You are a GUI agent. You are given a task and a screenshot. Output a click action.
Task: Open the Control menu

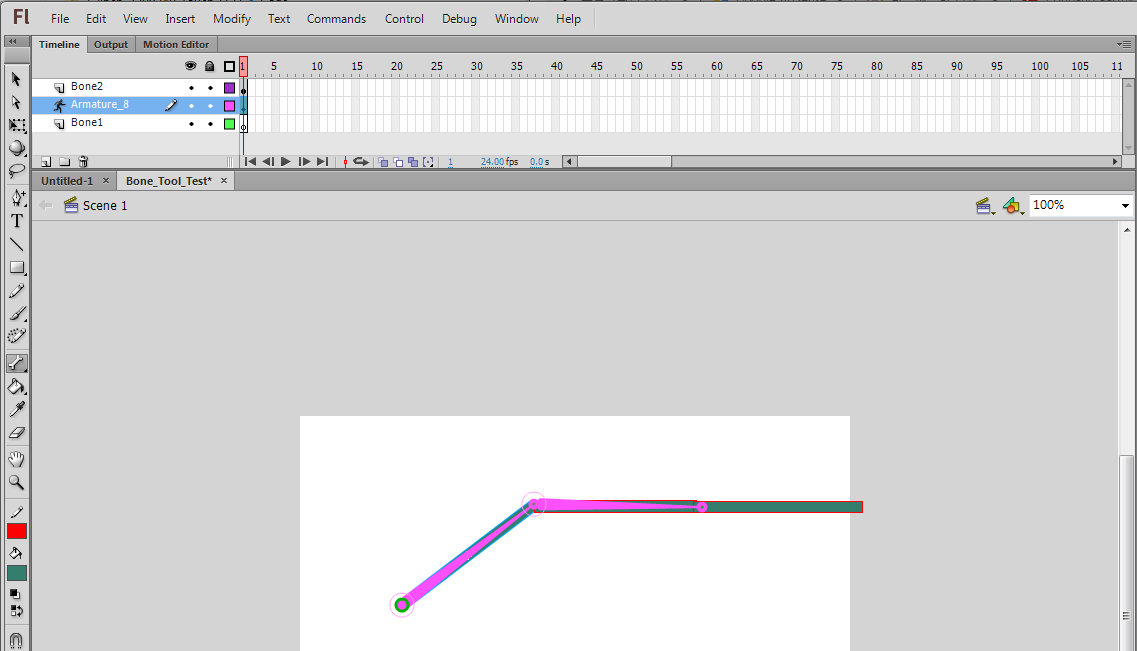coord(404,19)
